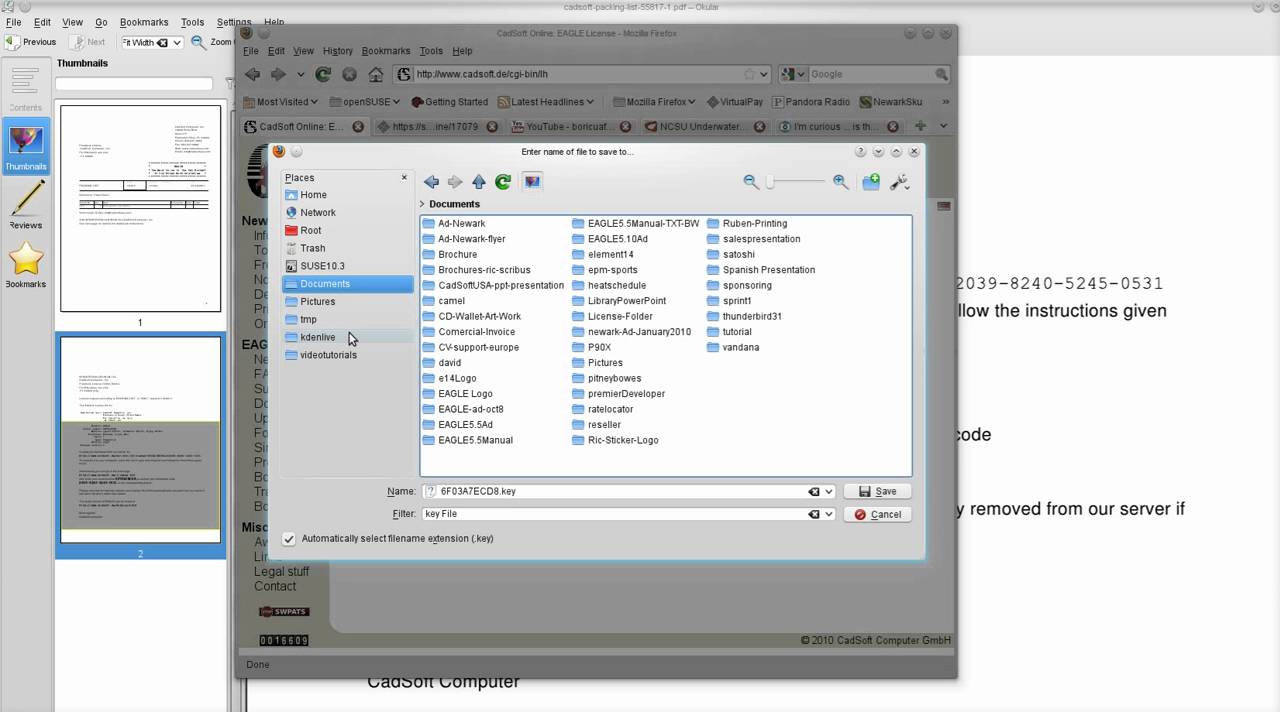Screen dimensions: 1280x712
Task: Show Okular Reviews sidebar panel
Action: (26, 206)
